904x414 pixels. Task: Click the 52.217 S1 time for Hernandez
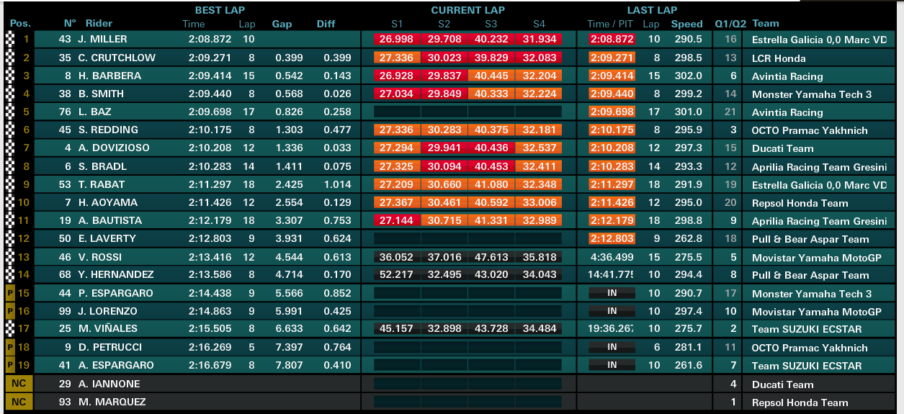(x=397, y=274)
